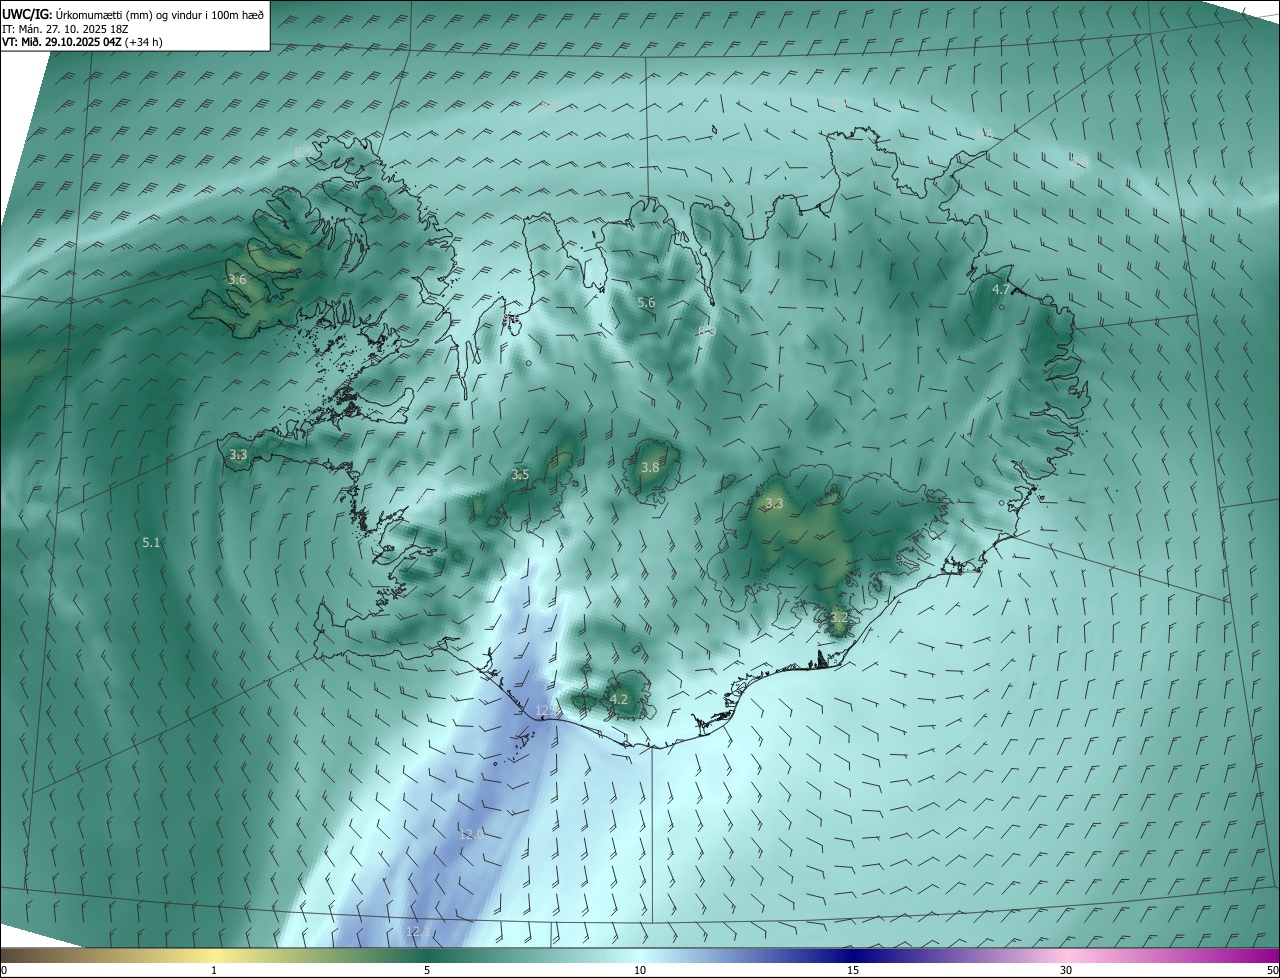This screenshot has width=1280, height=978.
Task: Click the forecast offset '(+34 h)'
Action: (143, 42)
